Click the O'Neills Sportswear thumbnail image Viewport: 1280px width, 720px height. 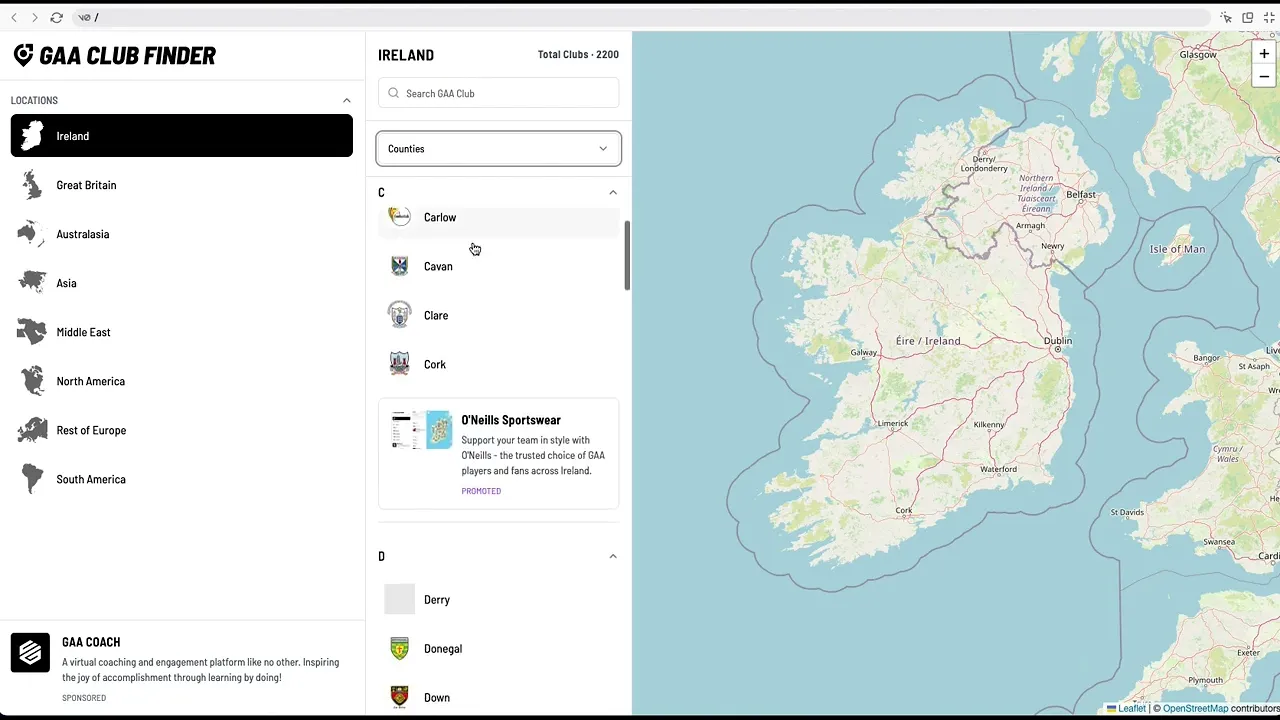[x=421, y=430]
